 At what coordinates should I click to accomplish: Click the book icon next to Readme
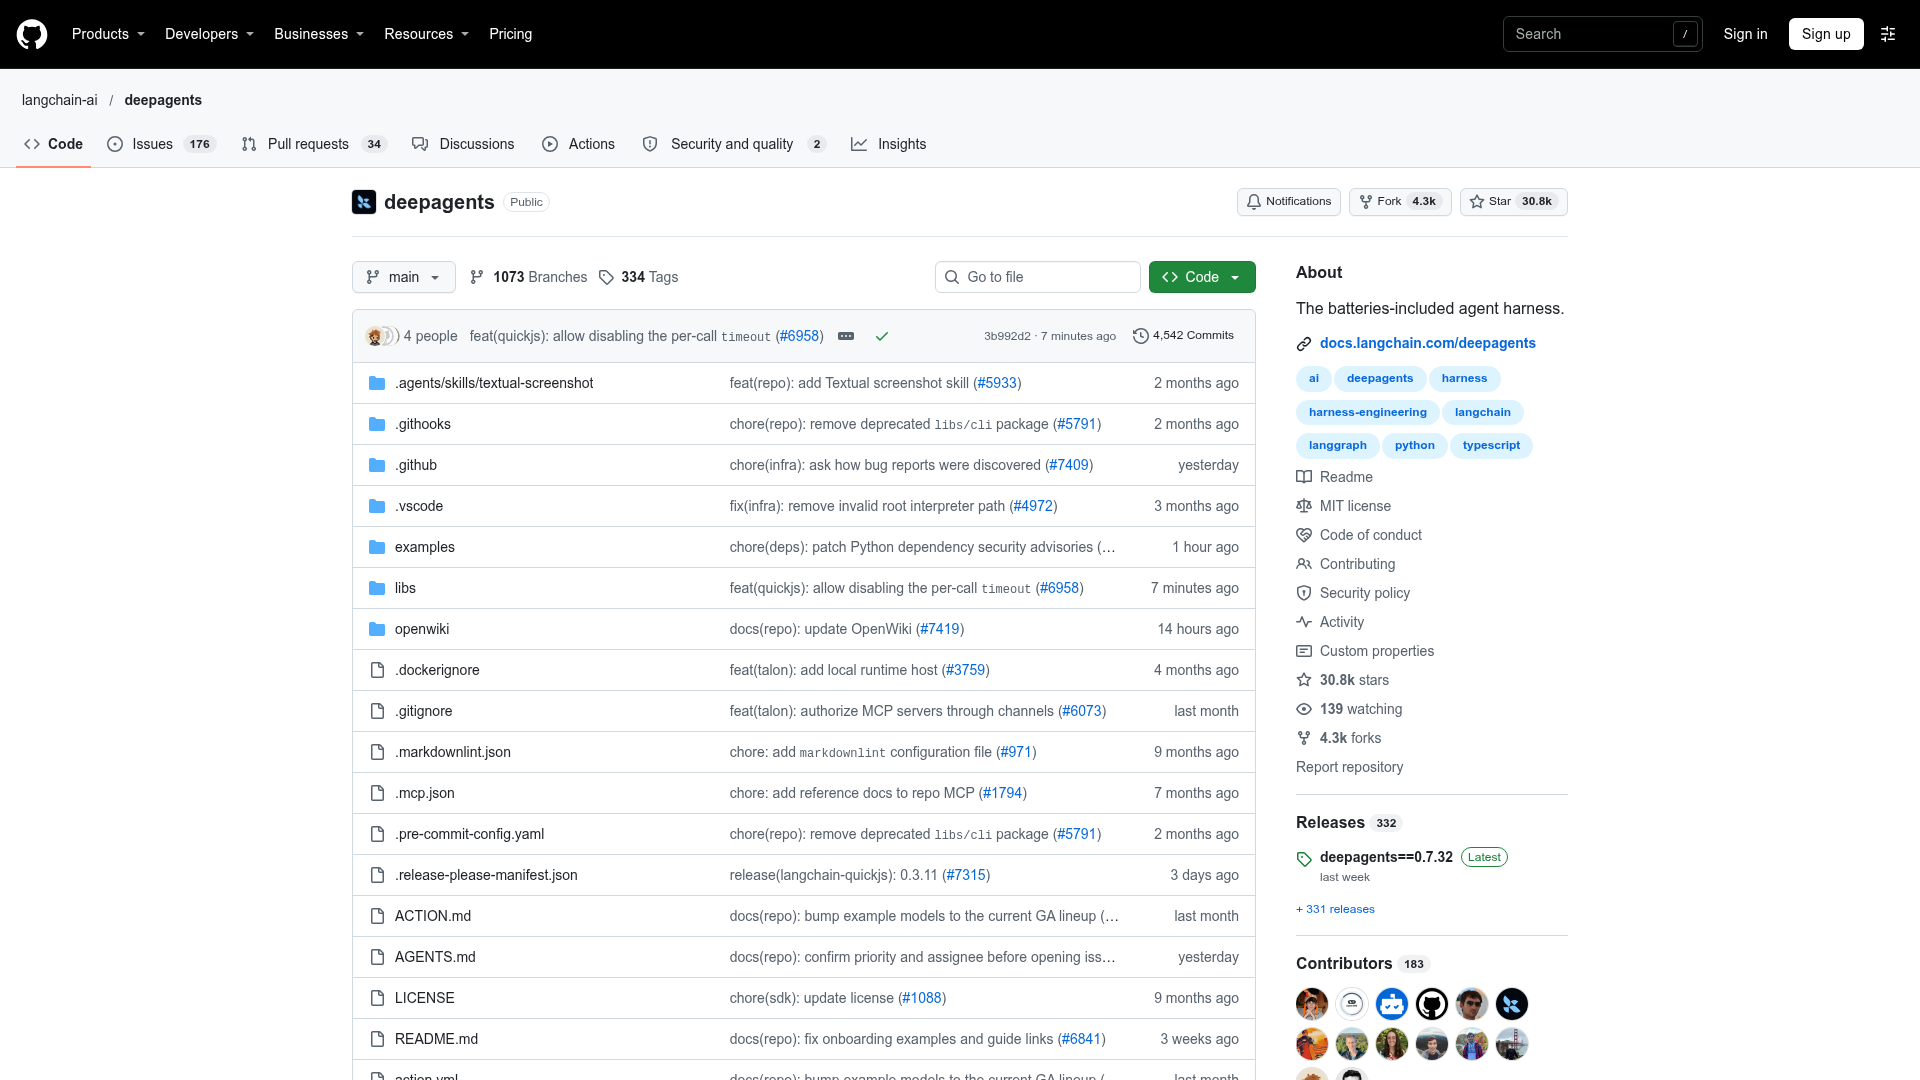point(1304,477)
